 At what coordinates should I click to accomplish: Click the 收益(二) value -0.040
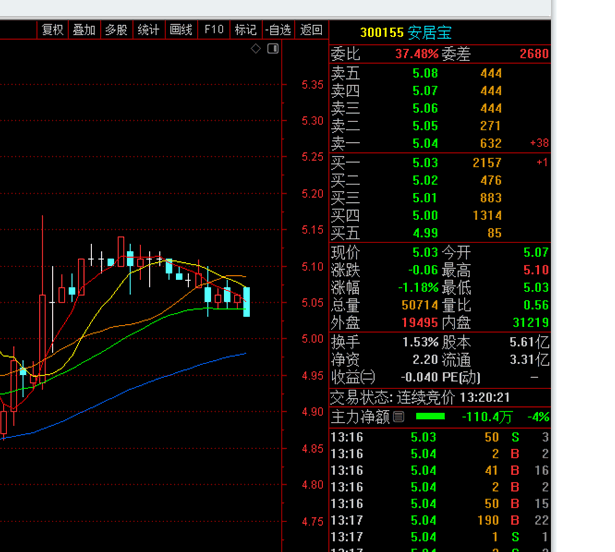pyautogui.click(x=419, y=377)
